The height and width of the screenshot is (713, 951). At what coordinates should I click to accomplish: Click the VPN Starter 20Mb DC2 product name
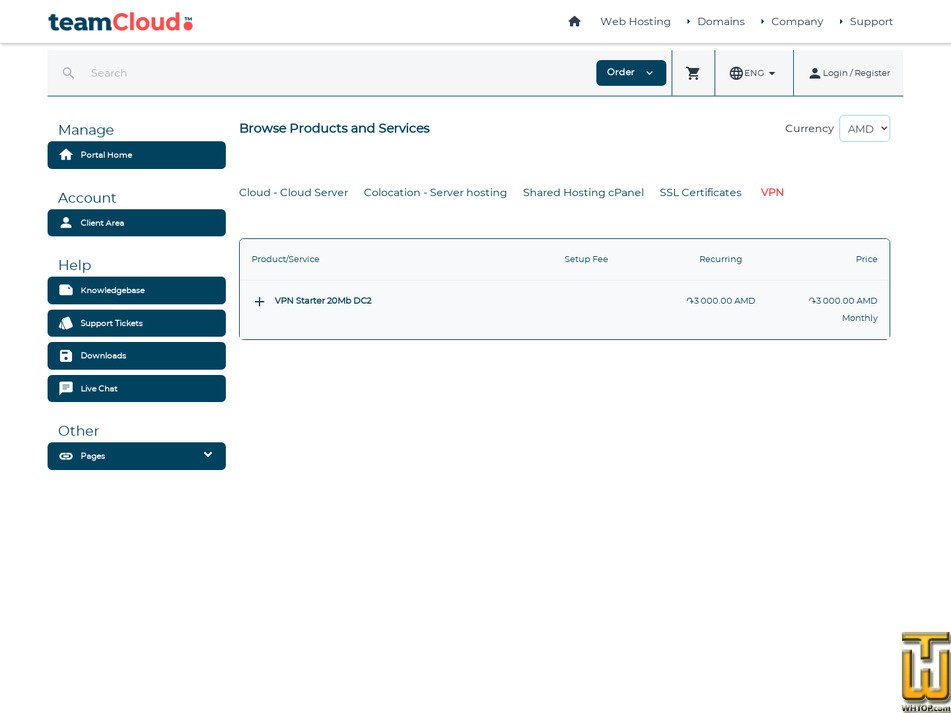(323, 301)
